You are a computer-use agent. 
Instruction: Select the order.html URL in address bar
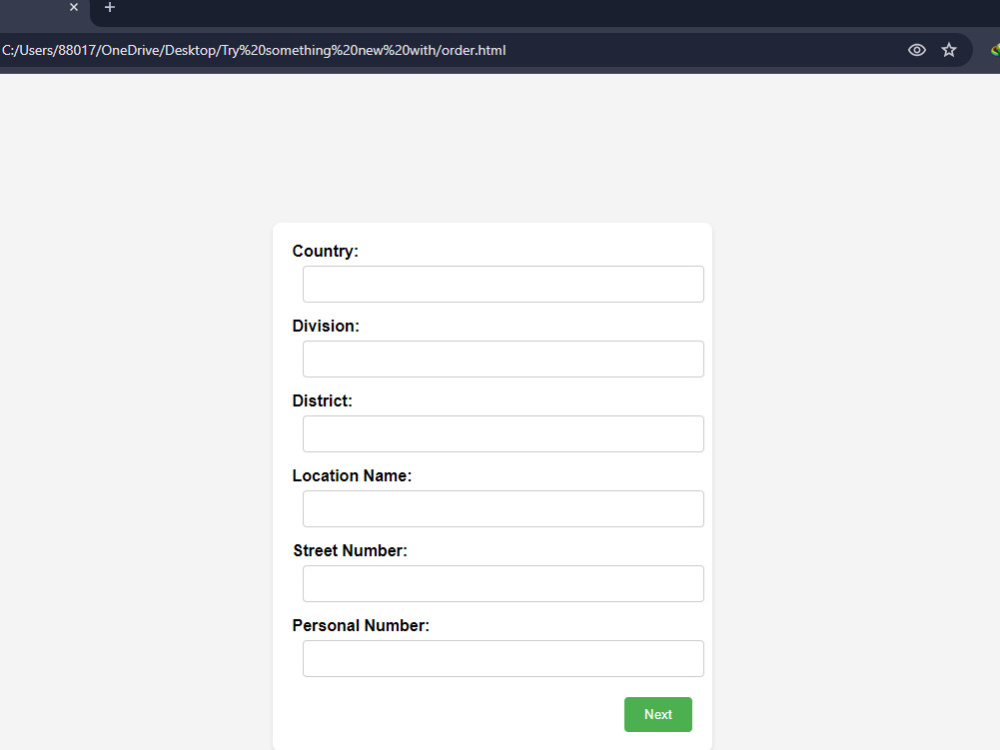click(x=254, y=50)
